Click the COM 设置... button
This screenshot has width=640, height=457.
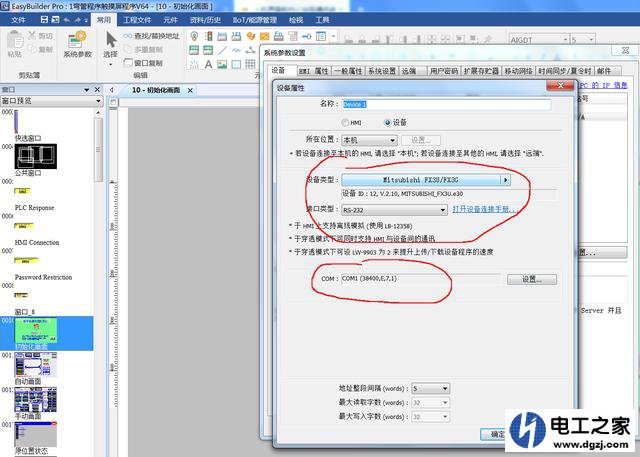pos(530,279)
